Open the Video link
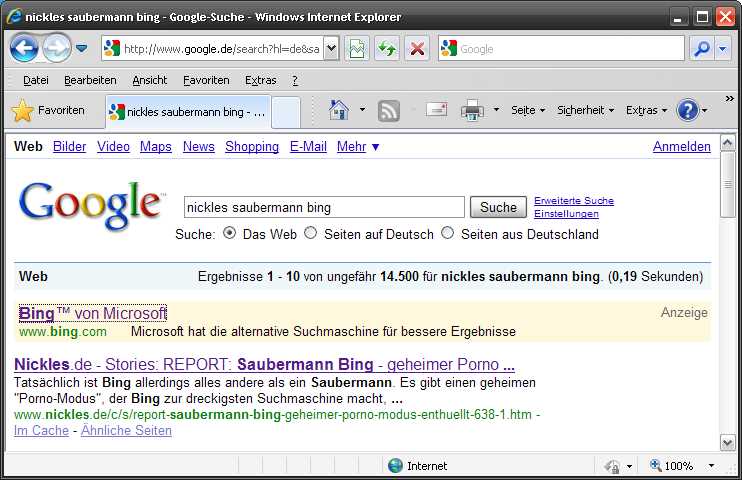 tap(113, 147)
